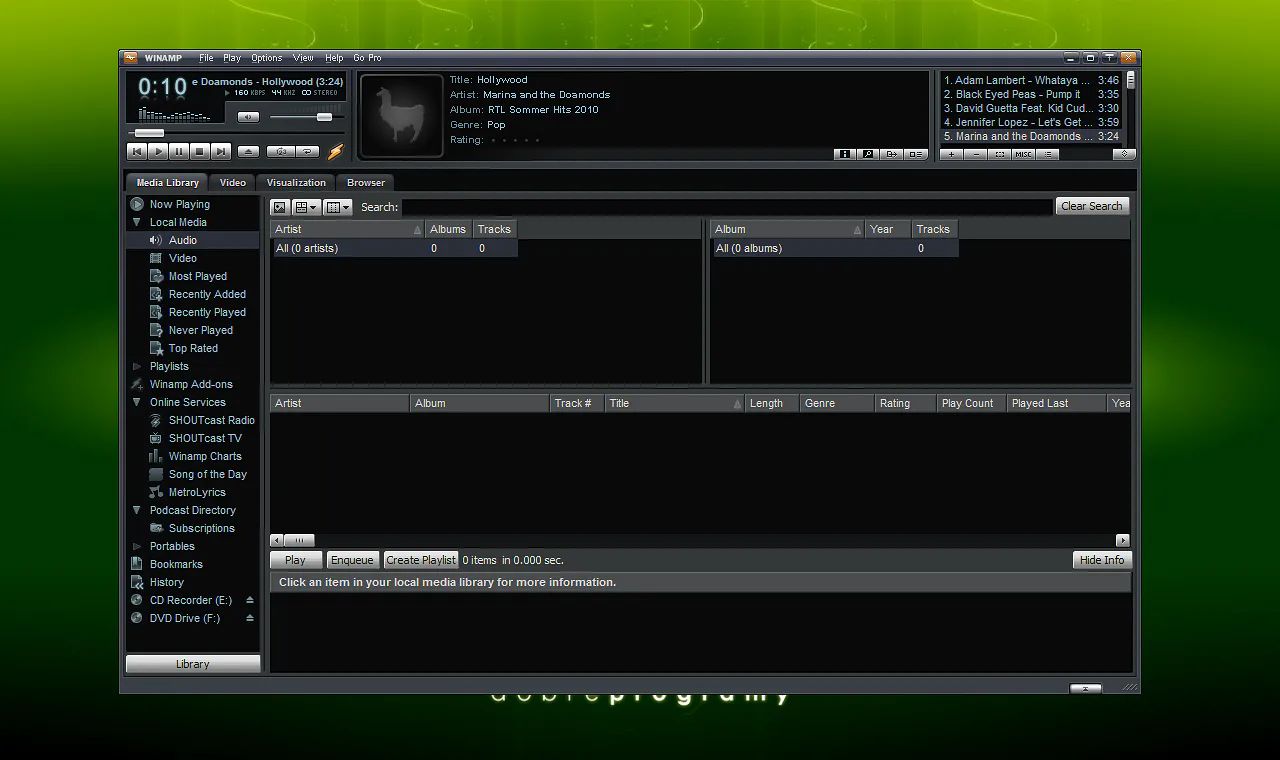The width and height of the screenshot is (1280, 760).
Task: Click the Winamp lightning bolt logo icon
Action: (x=334, y=151)
